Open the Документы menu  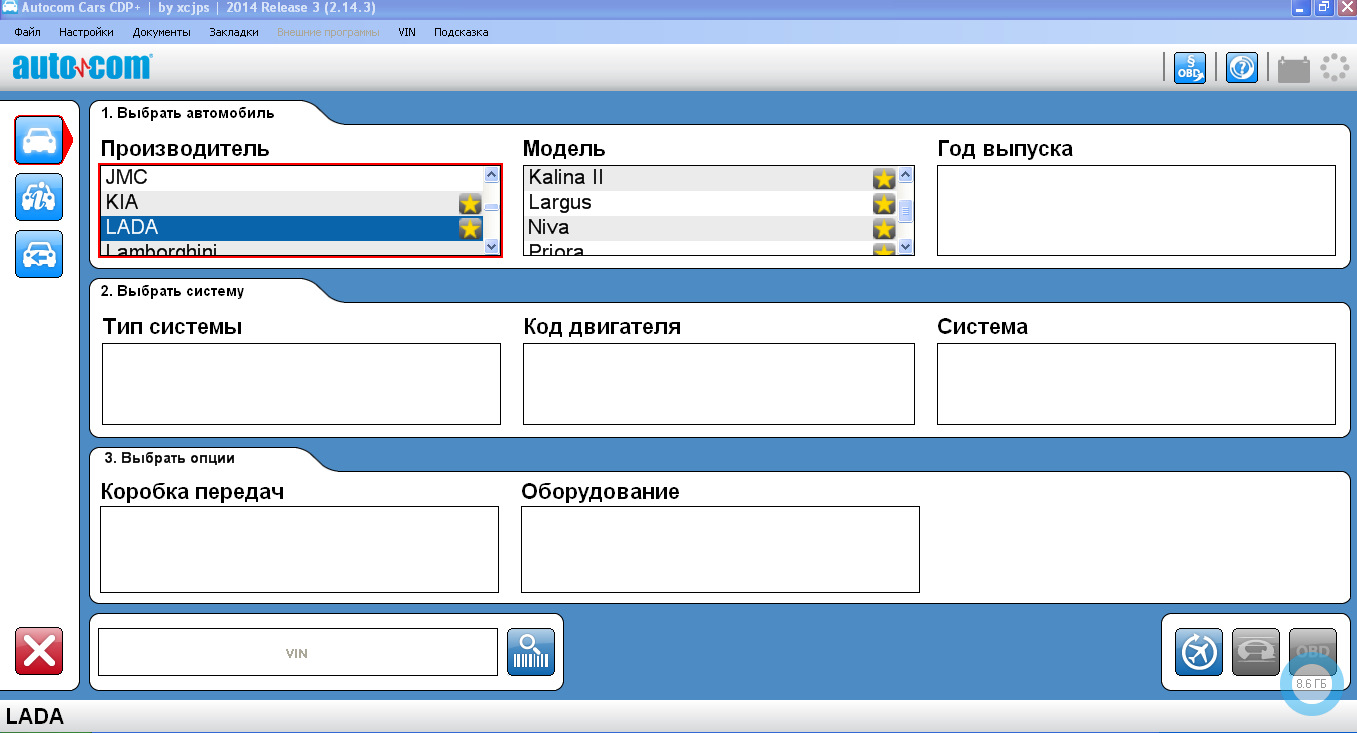pyautogui.click(x=161, y=32)
